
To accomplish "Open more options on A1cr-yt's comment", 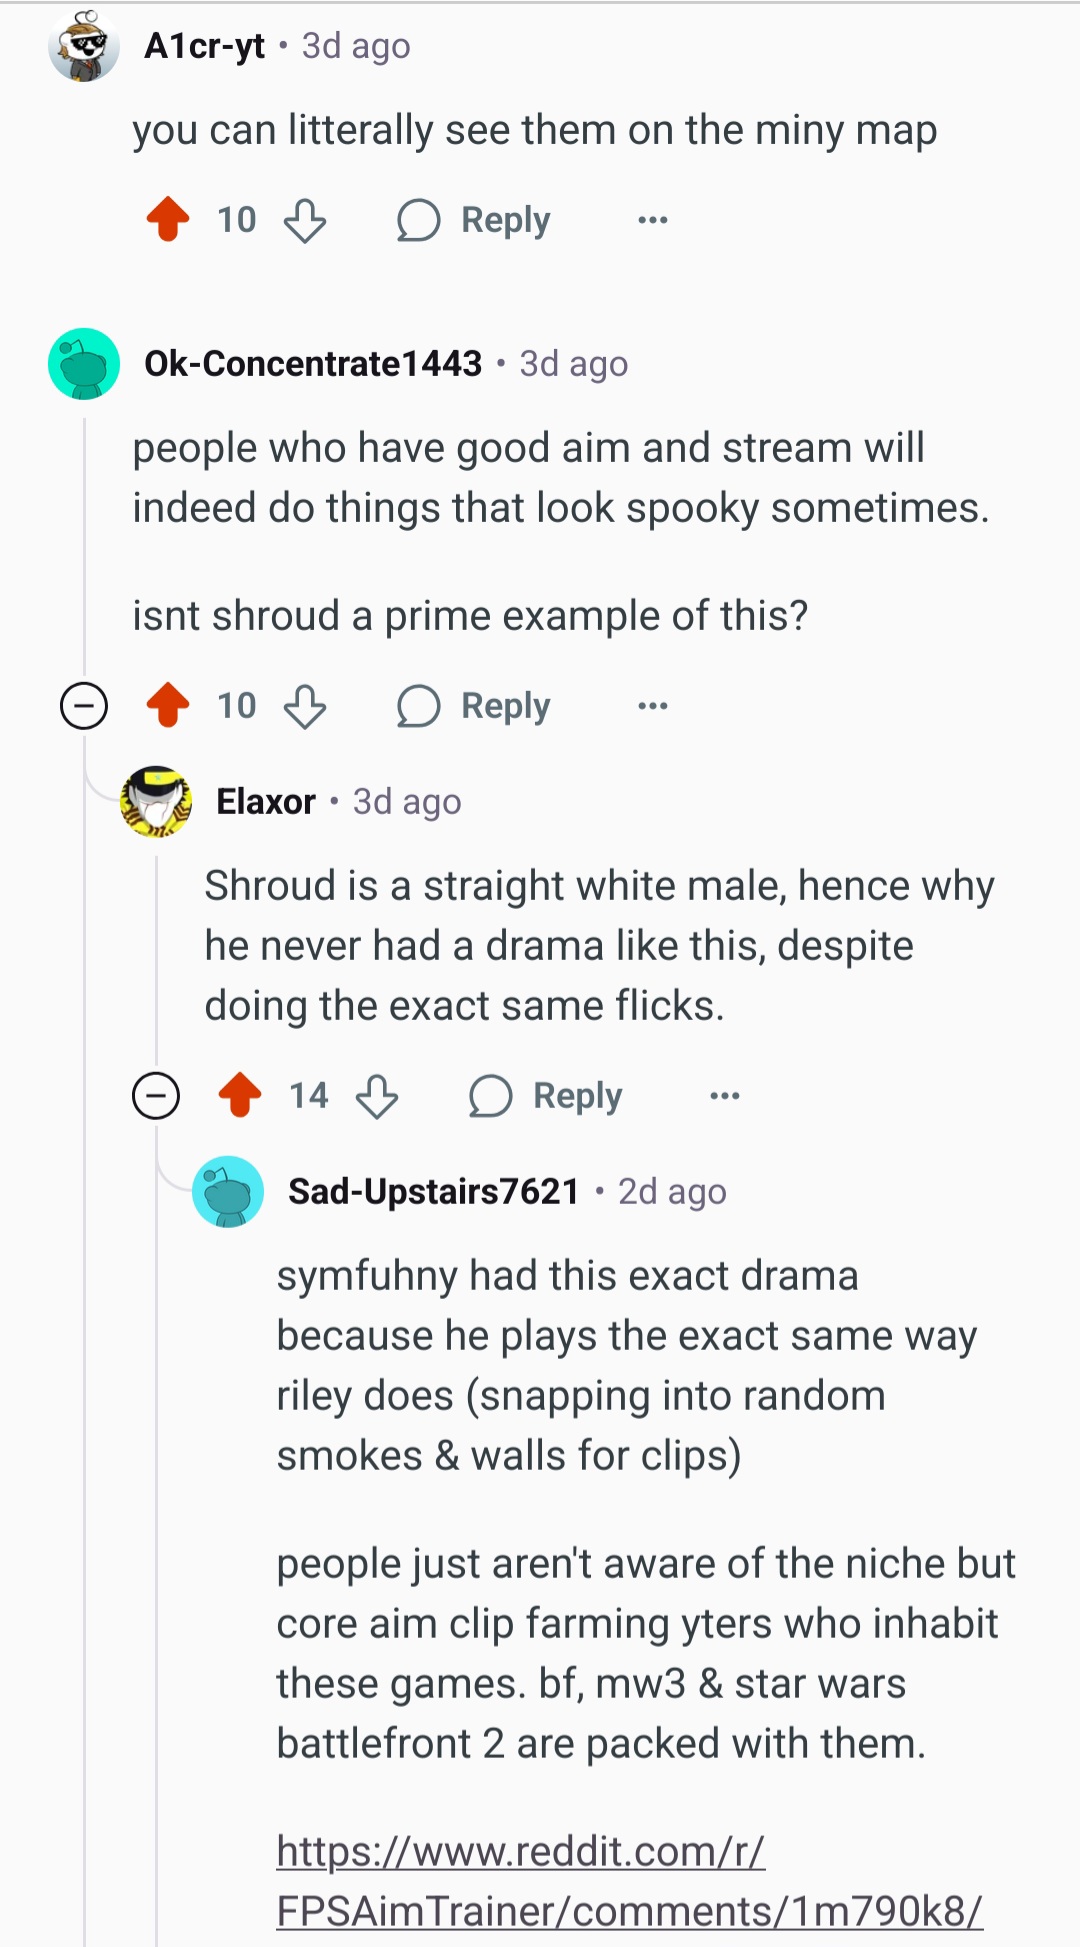I will 652,220.
